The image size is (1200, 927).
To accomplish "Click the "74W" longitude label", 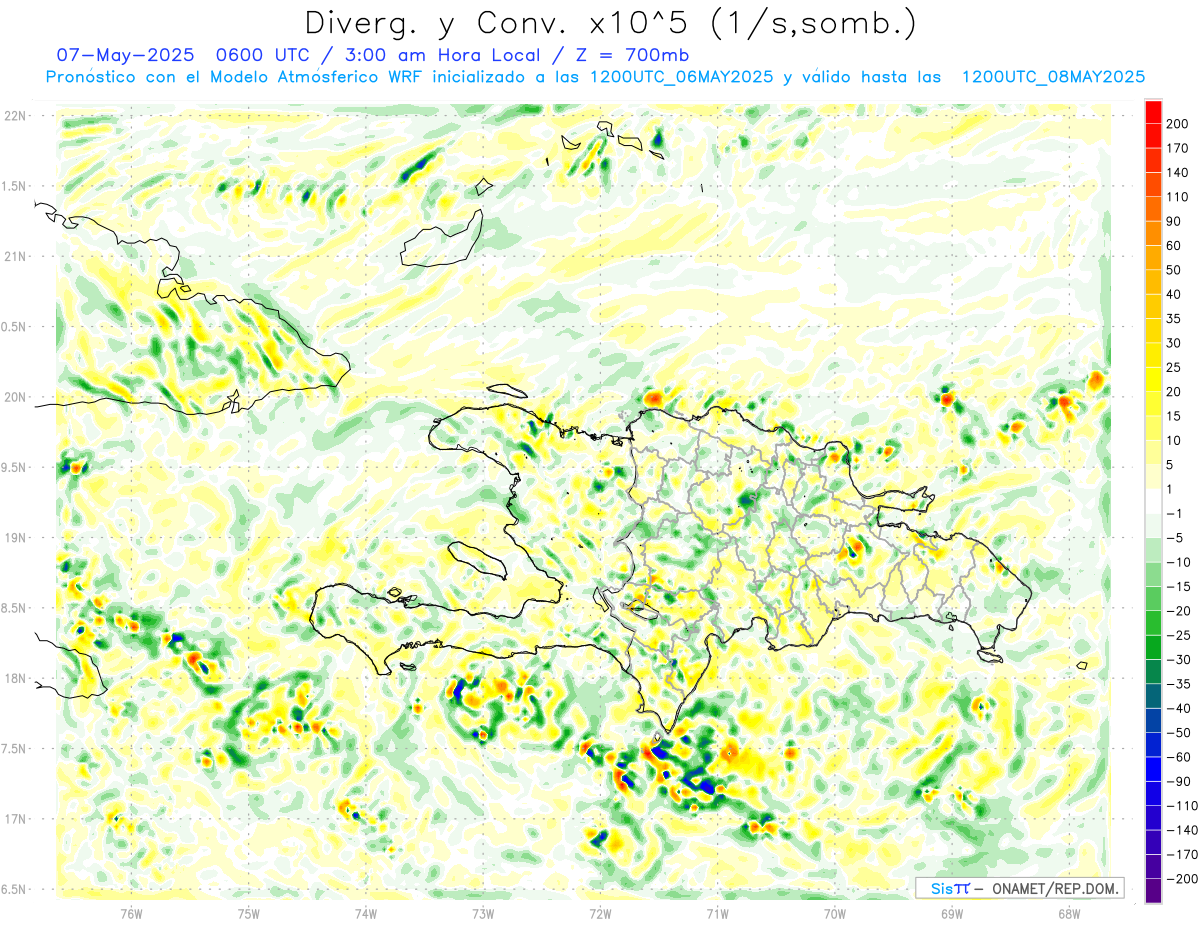I will tap(366, 914).
